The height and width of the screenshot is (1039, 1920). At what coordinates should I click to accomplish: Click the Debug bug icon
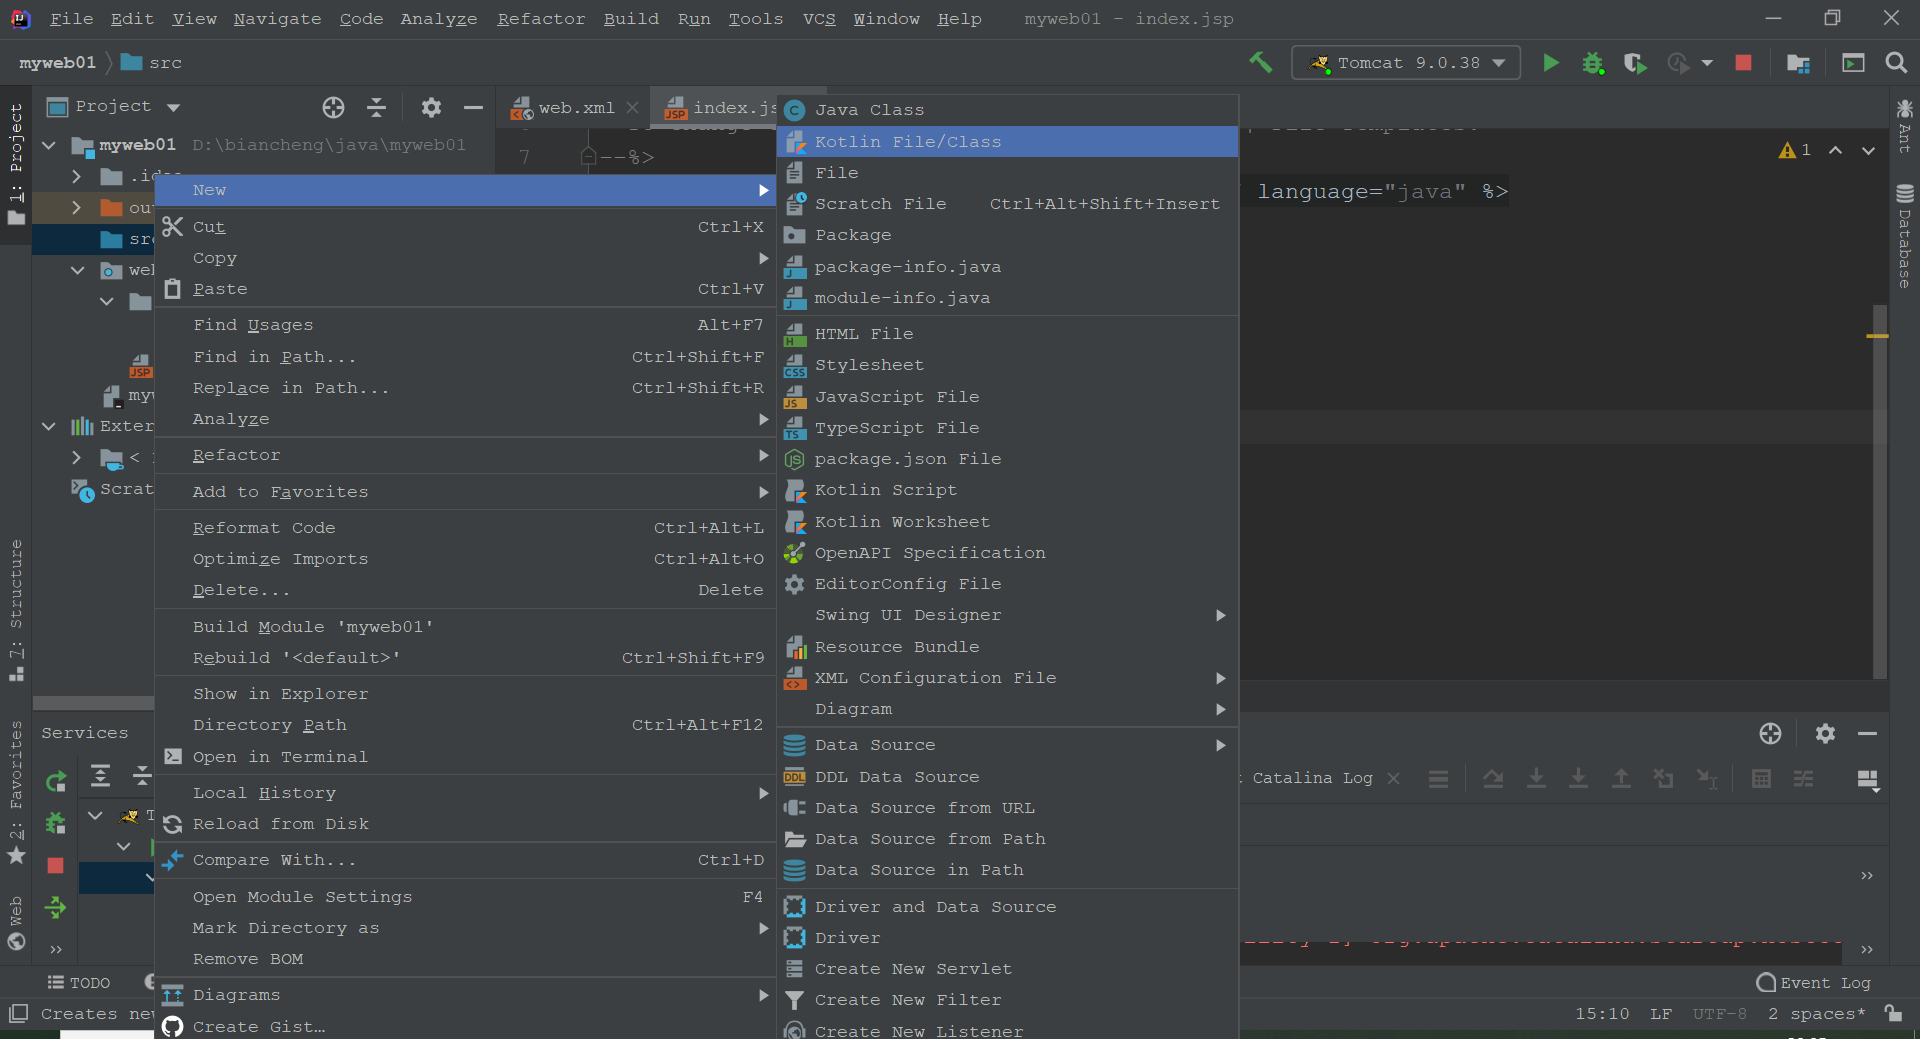coord(1592,63)
